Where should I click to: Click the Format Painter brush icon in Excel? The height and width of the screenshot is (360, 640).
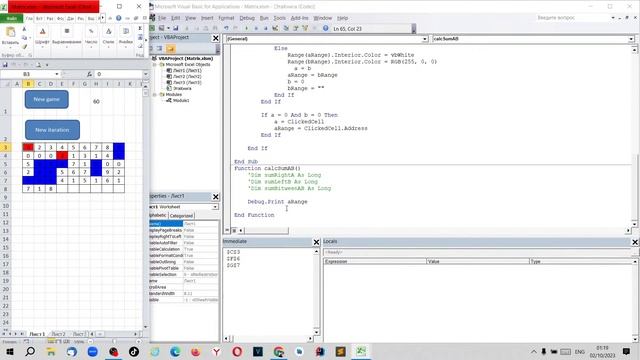click(x=24, y=47)
